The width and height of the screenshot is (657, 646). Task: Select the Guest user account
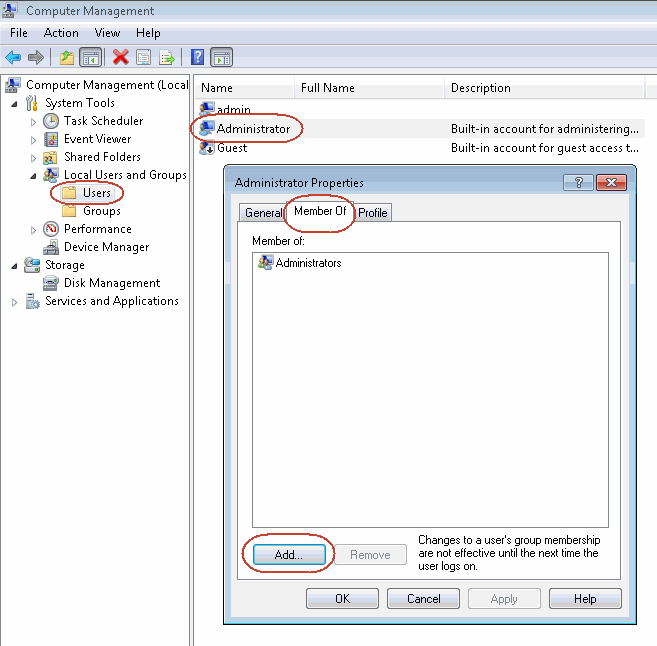232,148
